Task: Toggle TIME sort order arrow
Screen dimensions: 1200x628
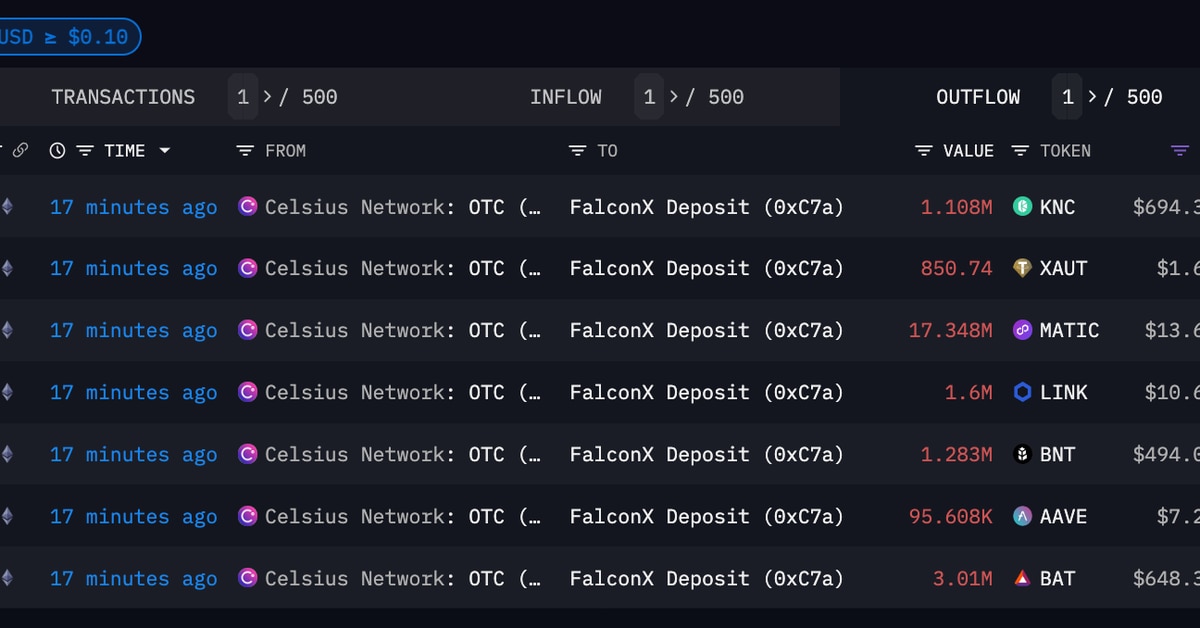Action: 165,151
